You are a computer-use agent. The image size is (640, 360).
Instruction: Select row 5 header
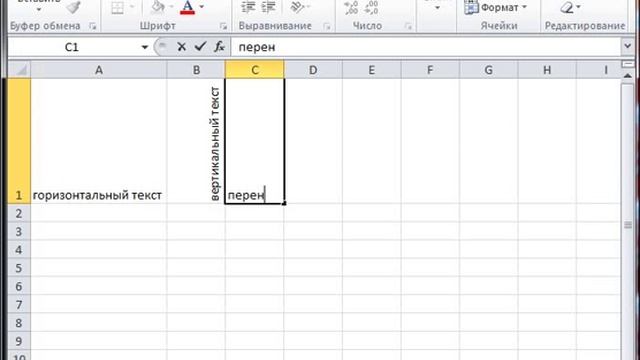coord(19,268)
